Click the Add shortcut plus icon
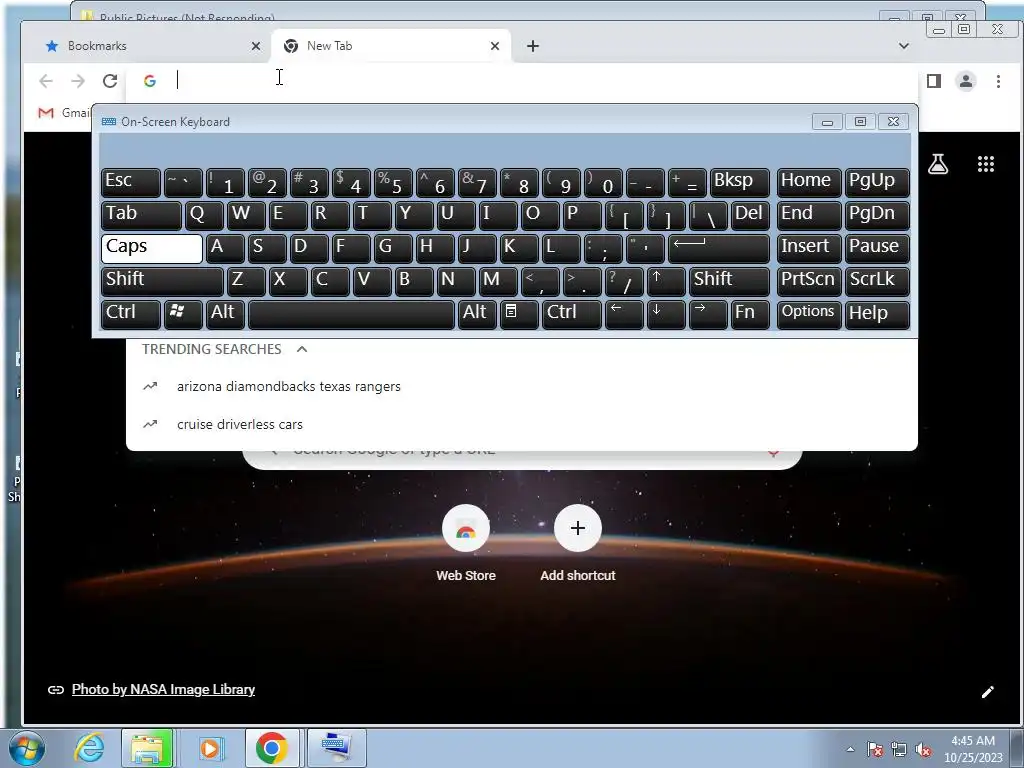 [x=578, y=528]
